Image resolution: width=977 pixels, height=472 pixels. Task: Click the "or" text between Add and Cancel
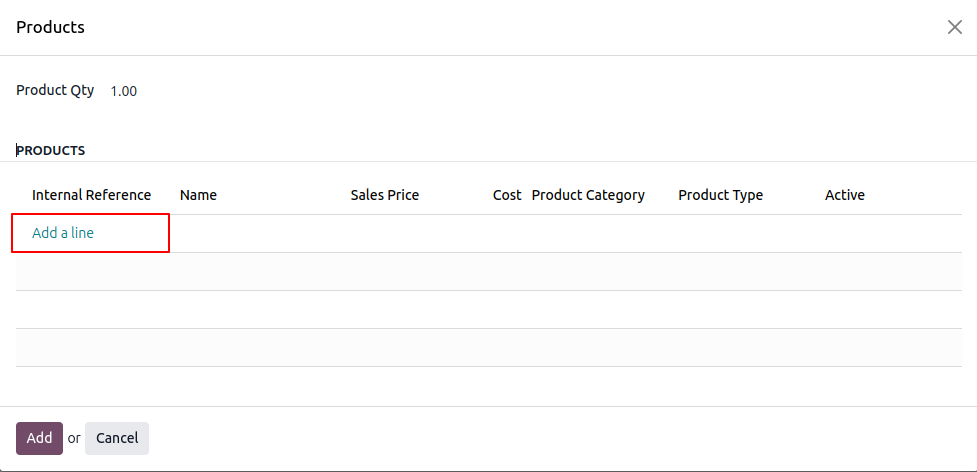(x=74, y=438)
